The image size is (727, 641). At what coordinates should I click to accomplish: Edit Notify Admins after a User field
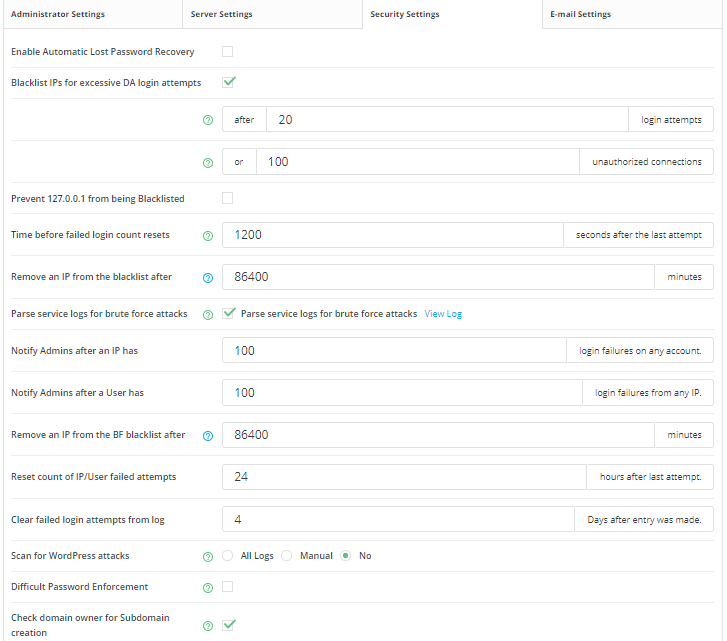coord(402,393)
